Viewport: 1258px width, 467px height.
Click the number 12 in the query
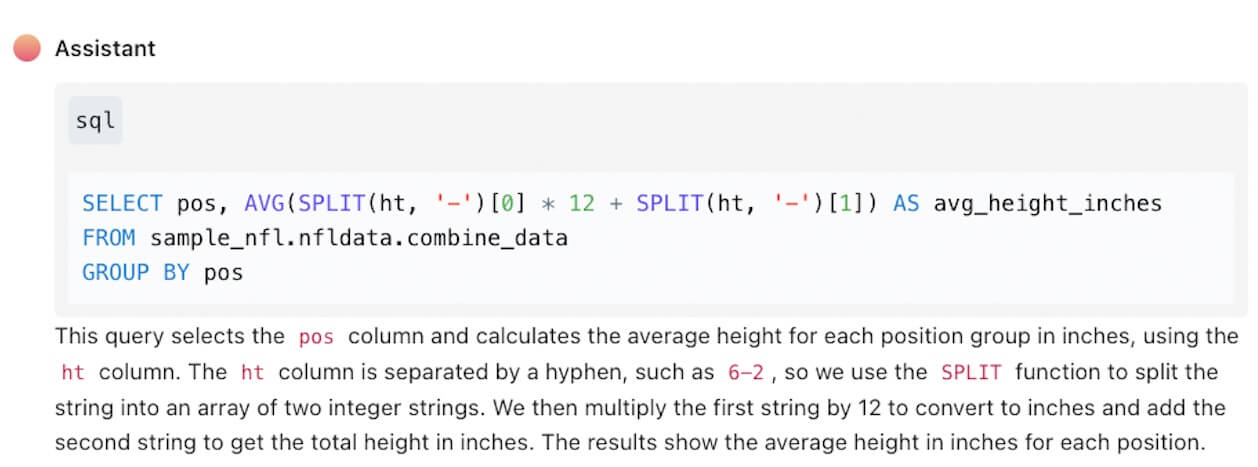582,204
